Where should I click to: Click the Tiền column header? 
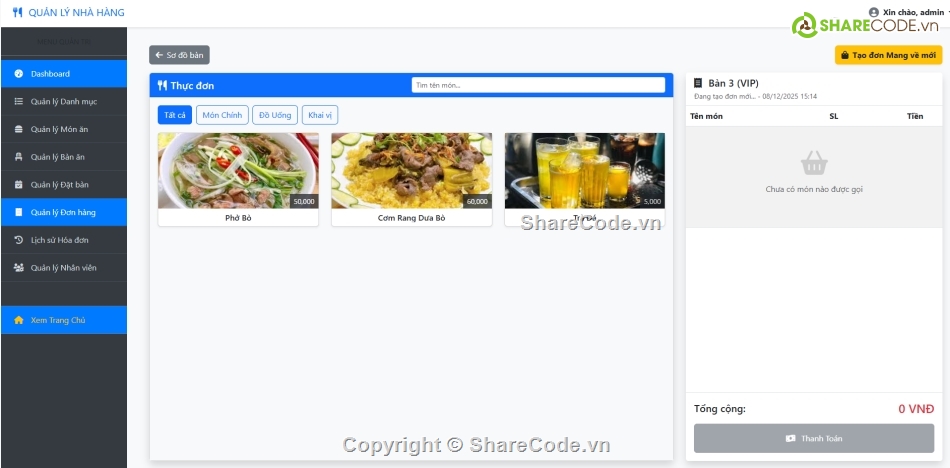(915, 116)
